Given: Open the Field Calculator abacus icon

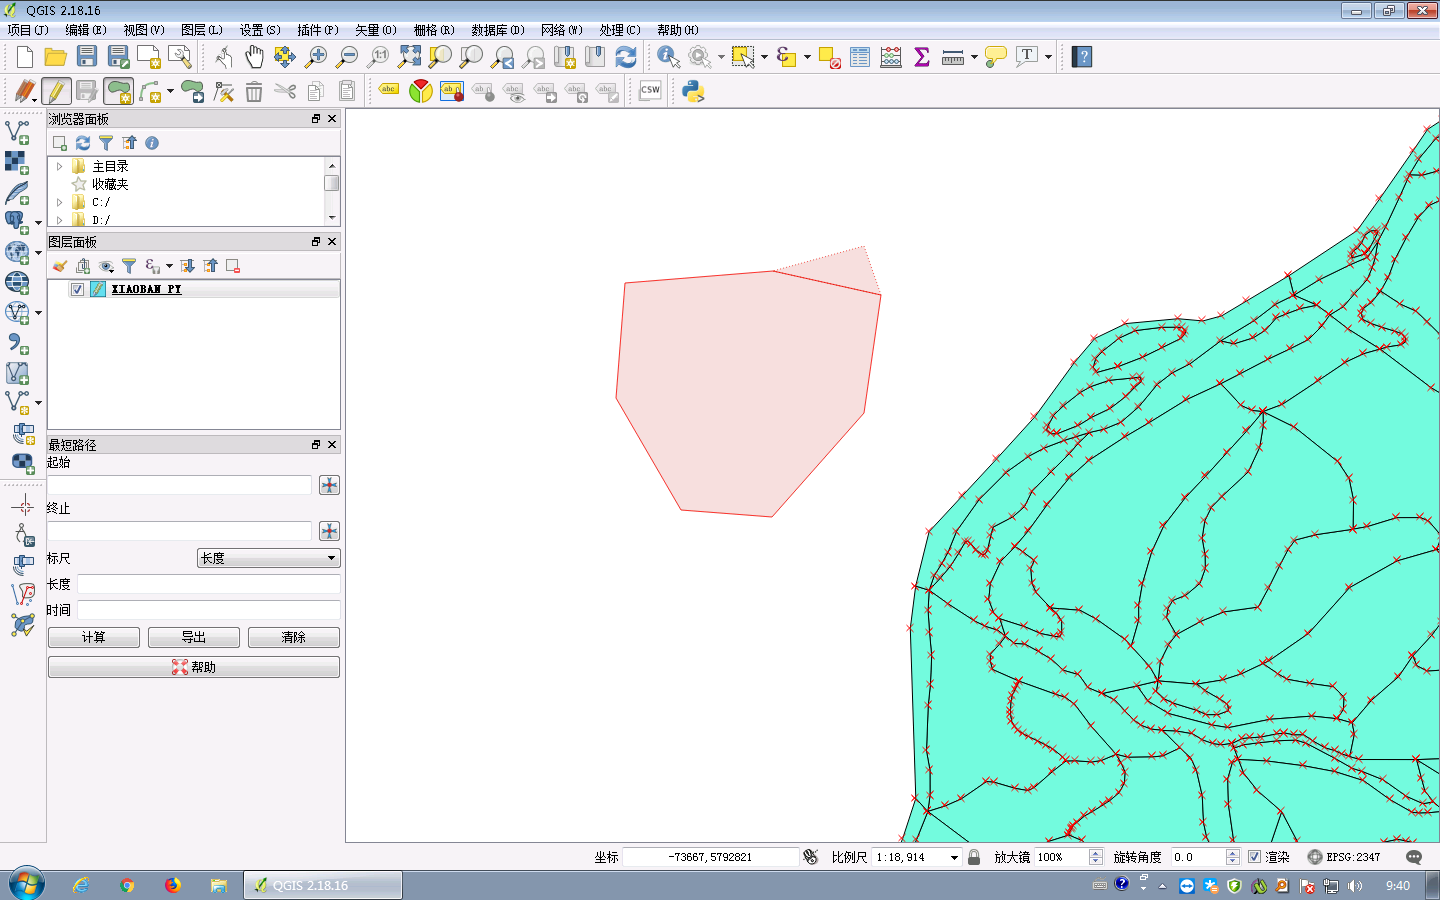Looking at the screenshot, I should (x=891, y=57).
